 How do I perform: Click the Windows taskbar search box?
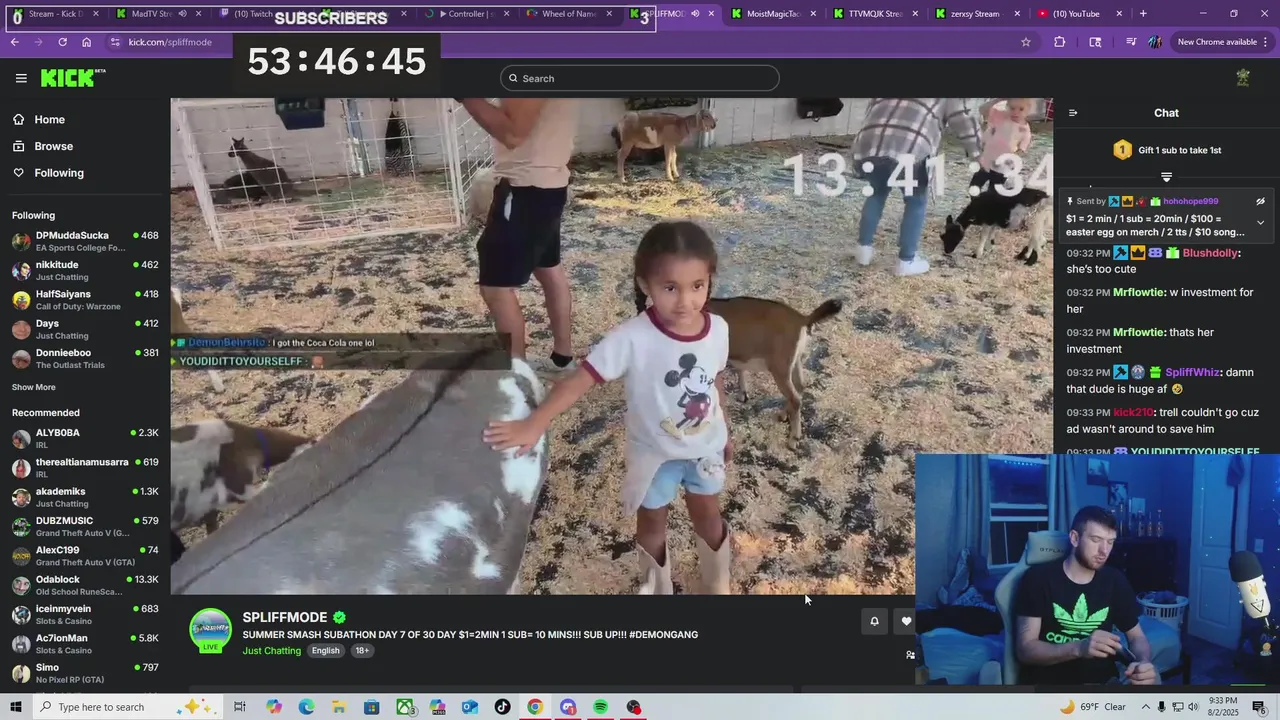pos(126,707)
